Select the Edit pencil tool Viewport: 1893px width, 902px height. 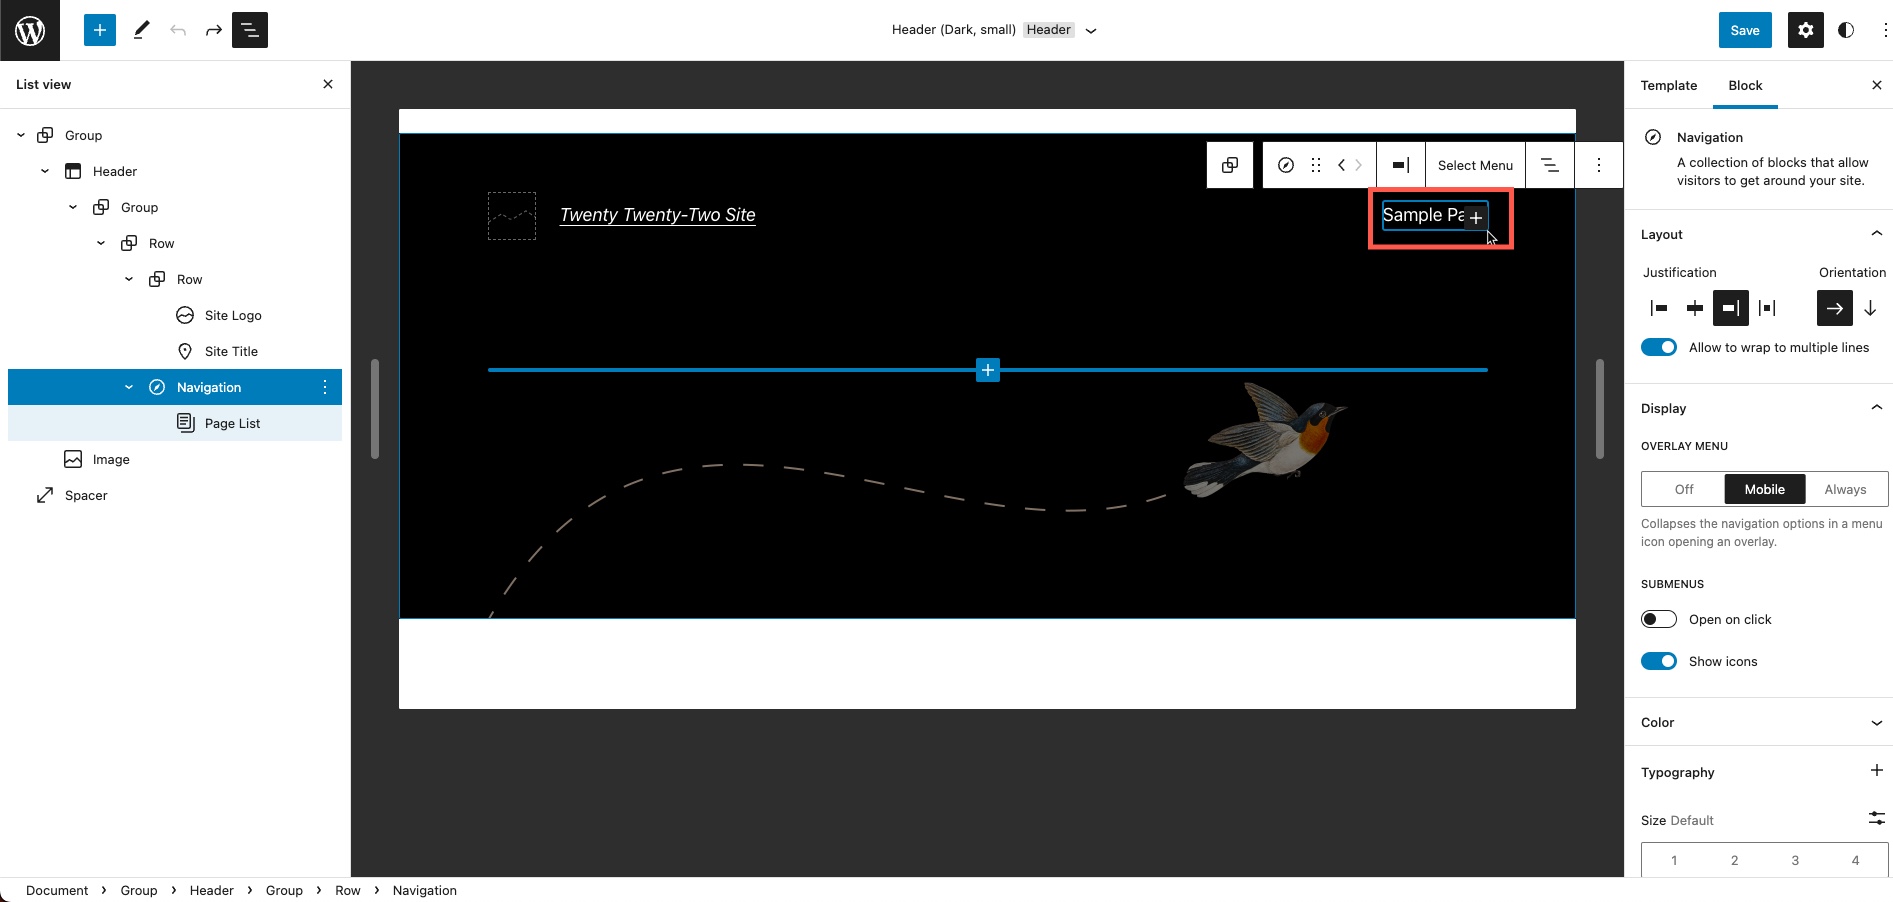(141, 30)
